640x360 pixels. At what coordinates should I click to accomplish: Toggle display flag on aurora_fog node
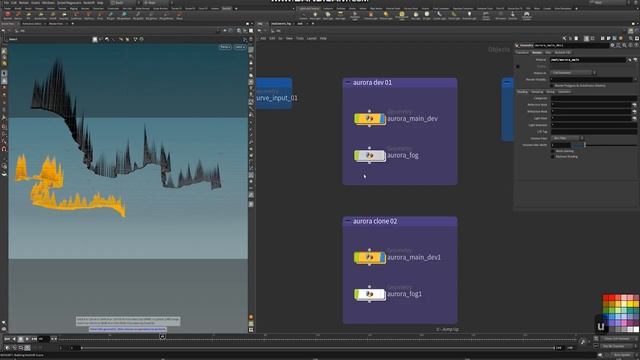382,156
